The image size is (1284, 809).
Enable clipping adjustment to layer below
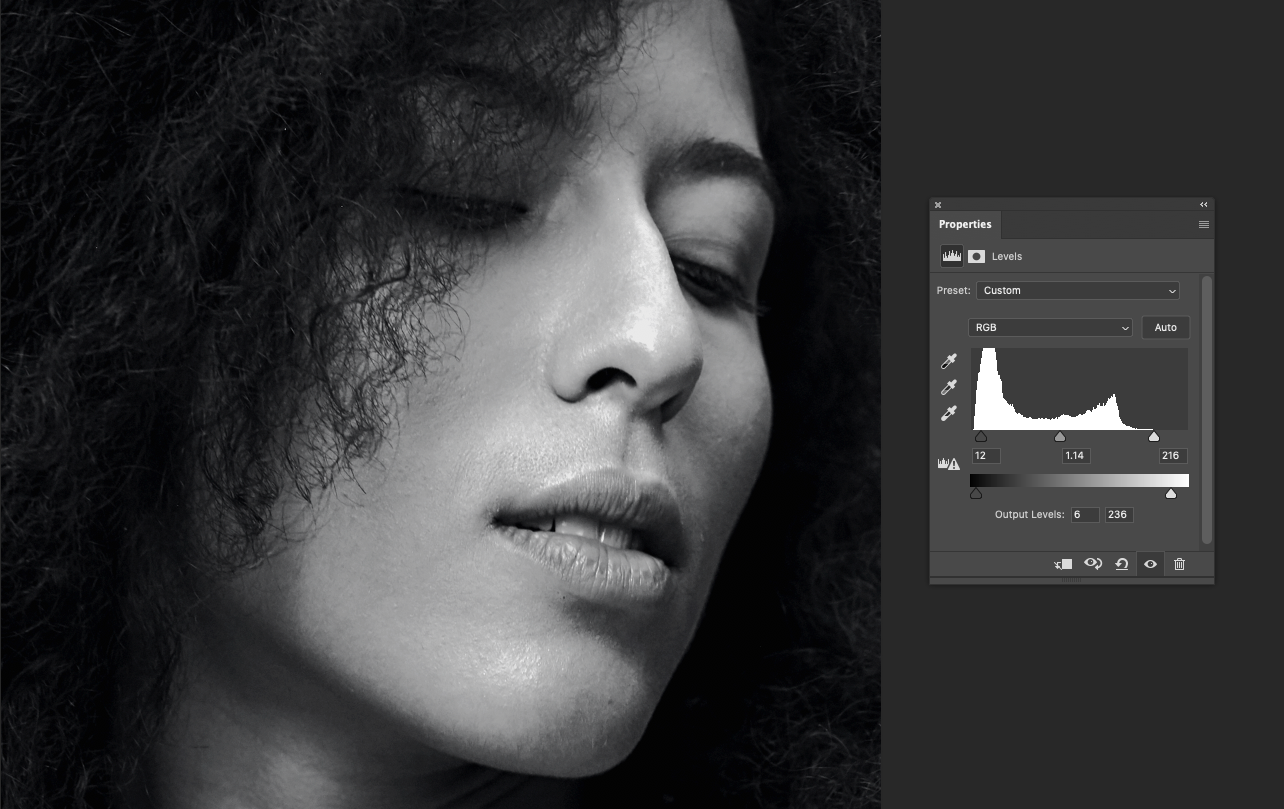tap(1062, 563)
